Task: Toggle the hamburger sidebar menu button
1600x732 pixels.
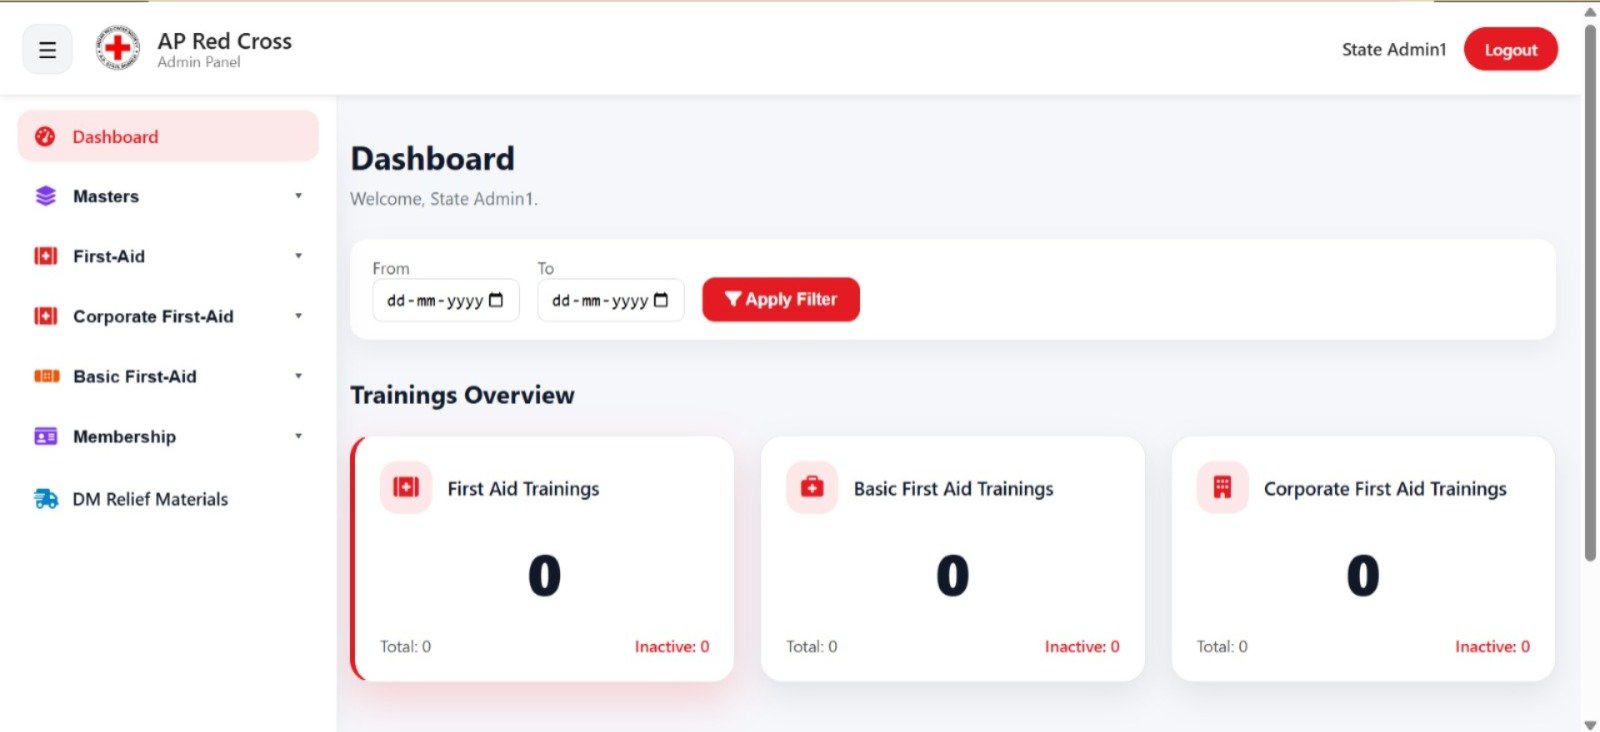Action: [47, 49]
